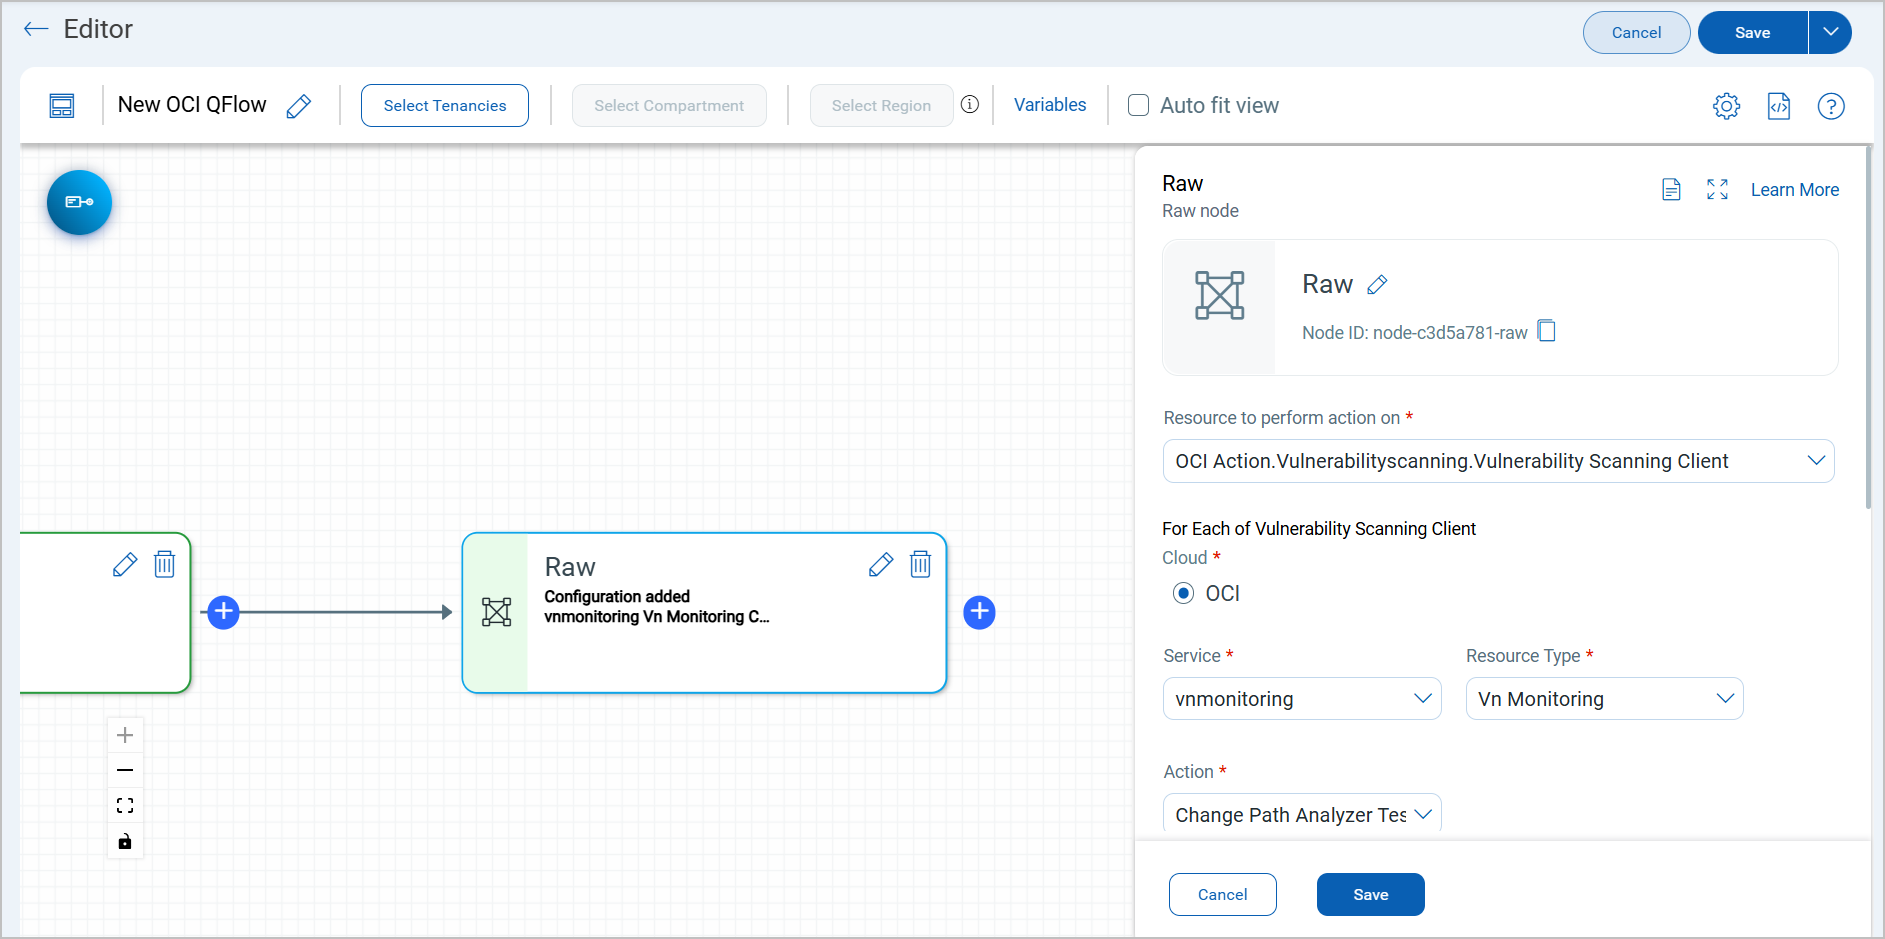Expand the Raw panel to fullscreen
This screenshot has height=939, width=1885.
(1717, 190)
